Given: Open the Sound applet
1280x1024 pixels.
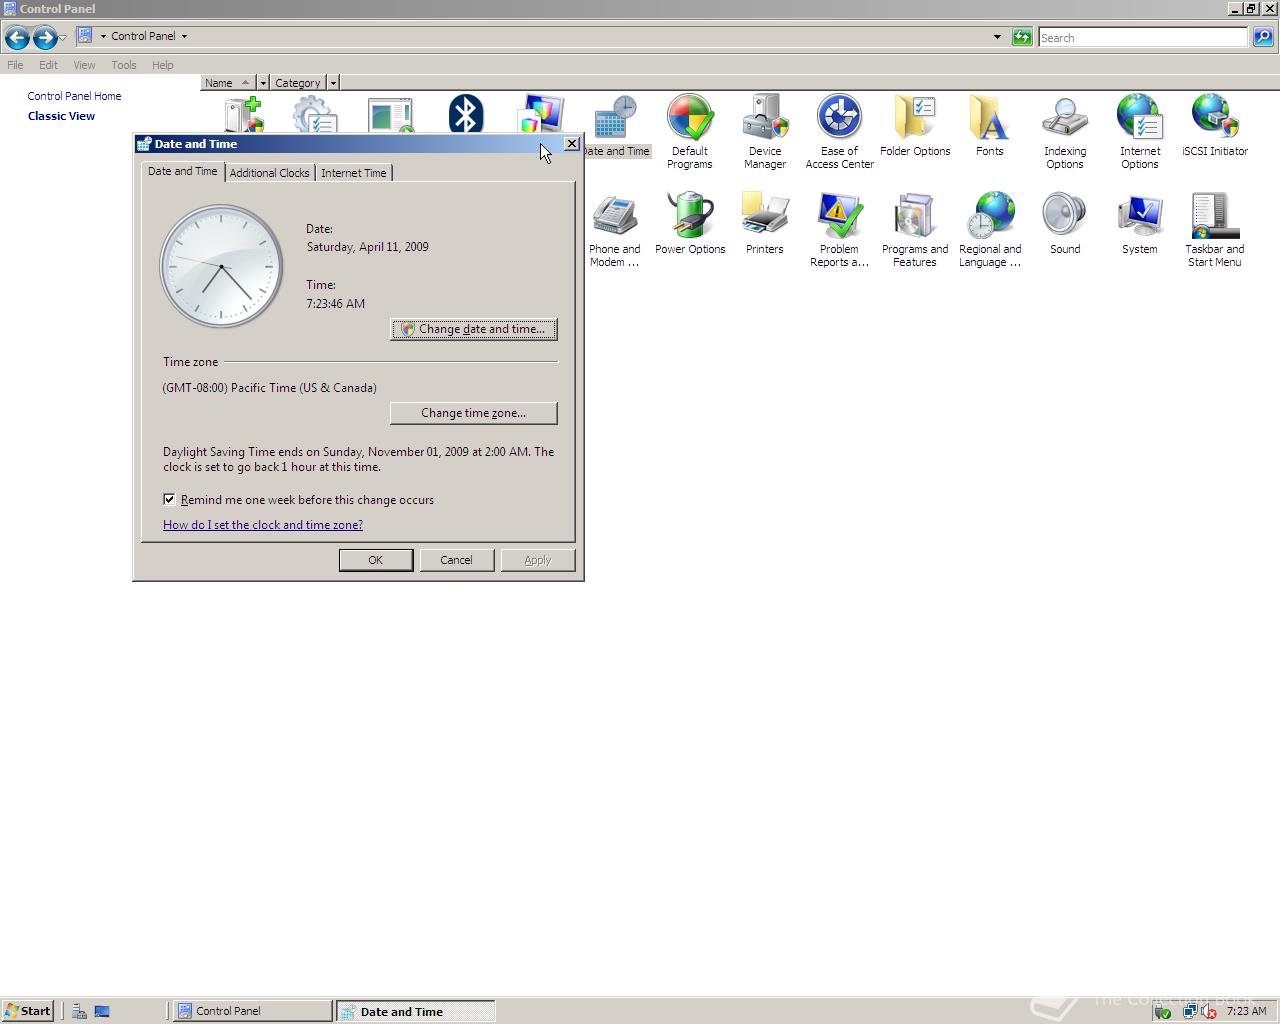Looking at the screenshot, I should 1065,225.
